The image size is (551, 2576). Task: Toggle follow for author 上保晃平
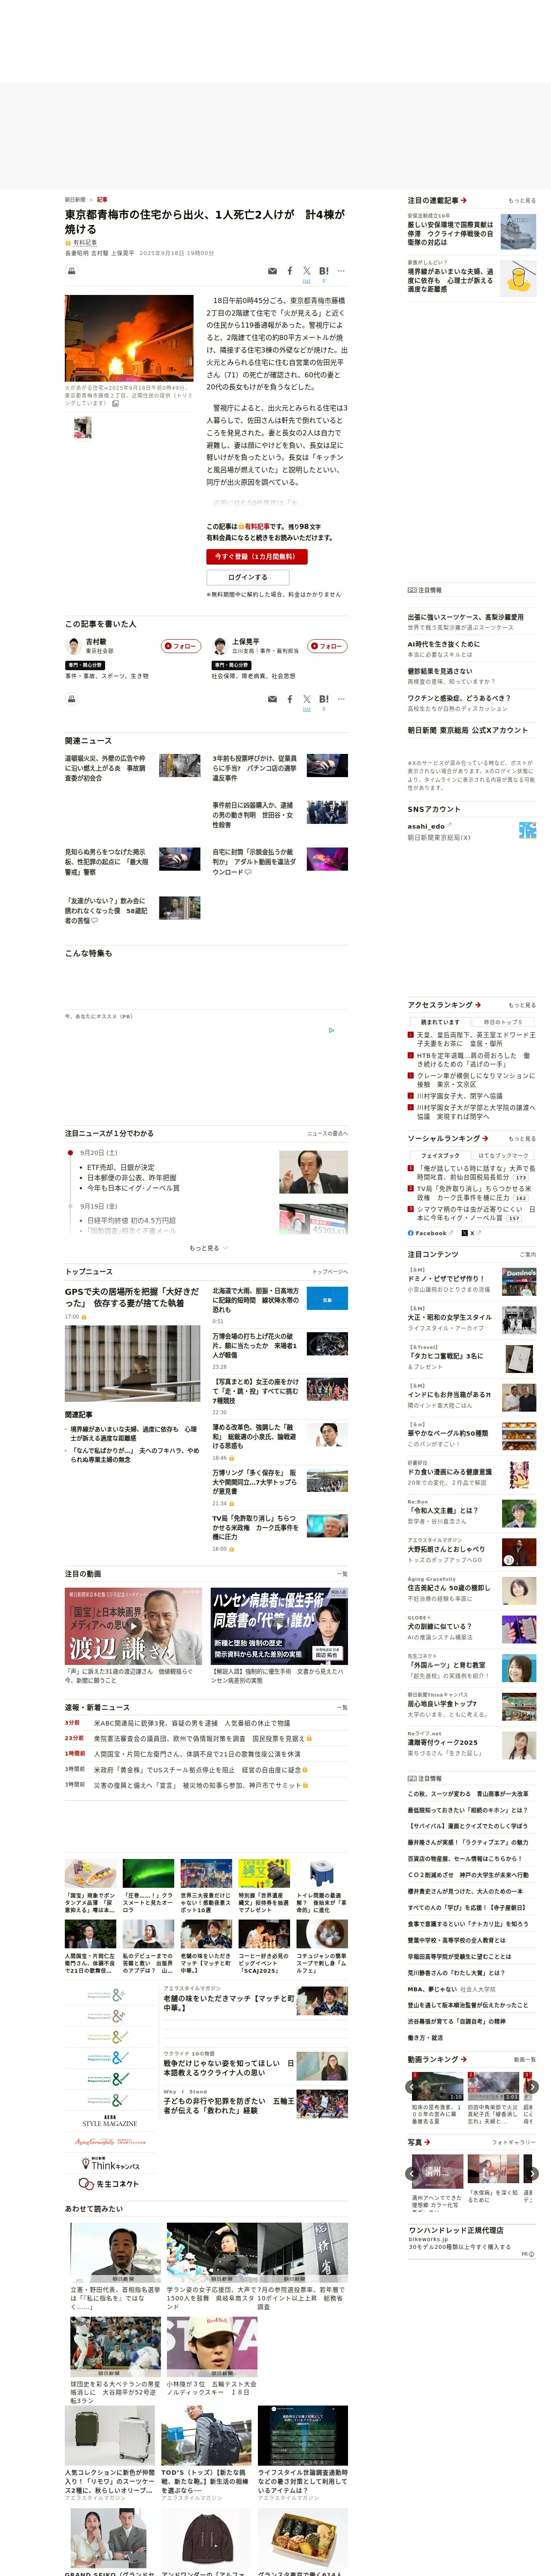coord(327,646)
